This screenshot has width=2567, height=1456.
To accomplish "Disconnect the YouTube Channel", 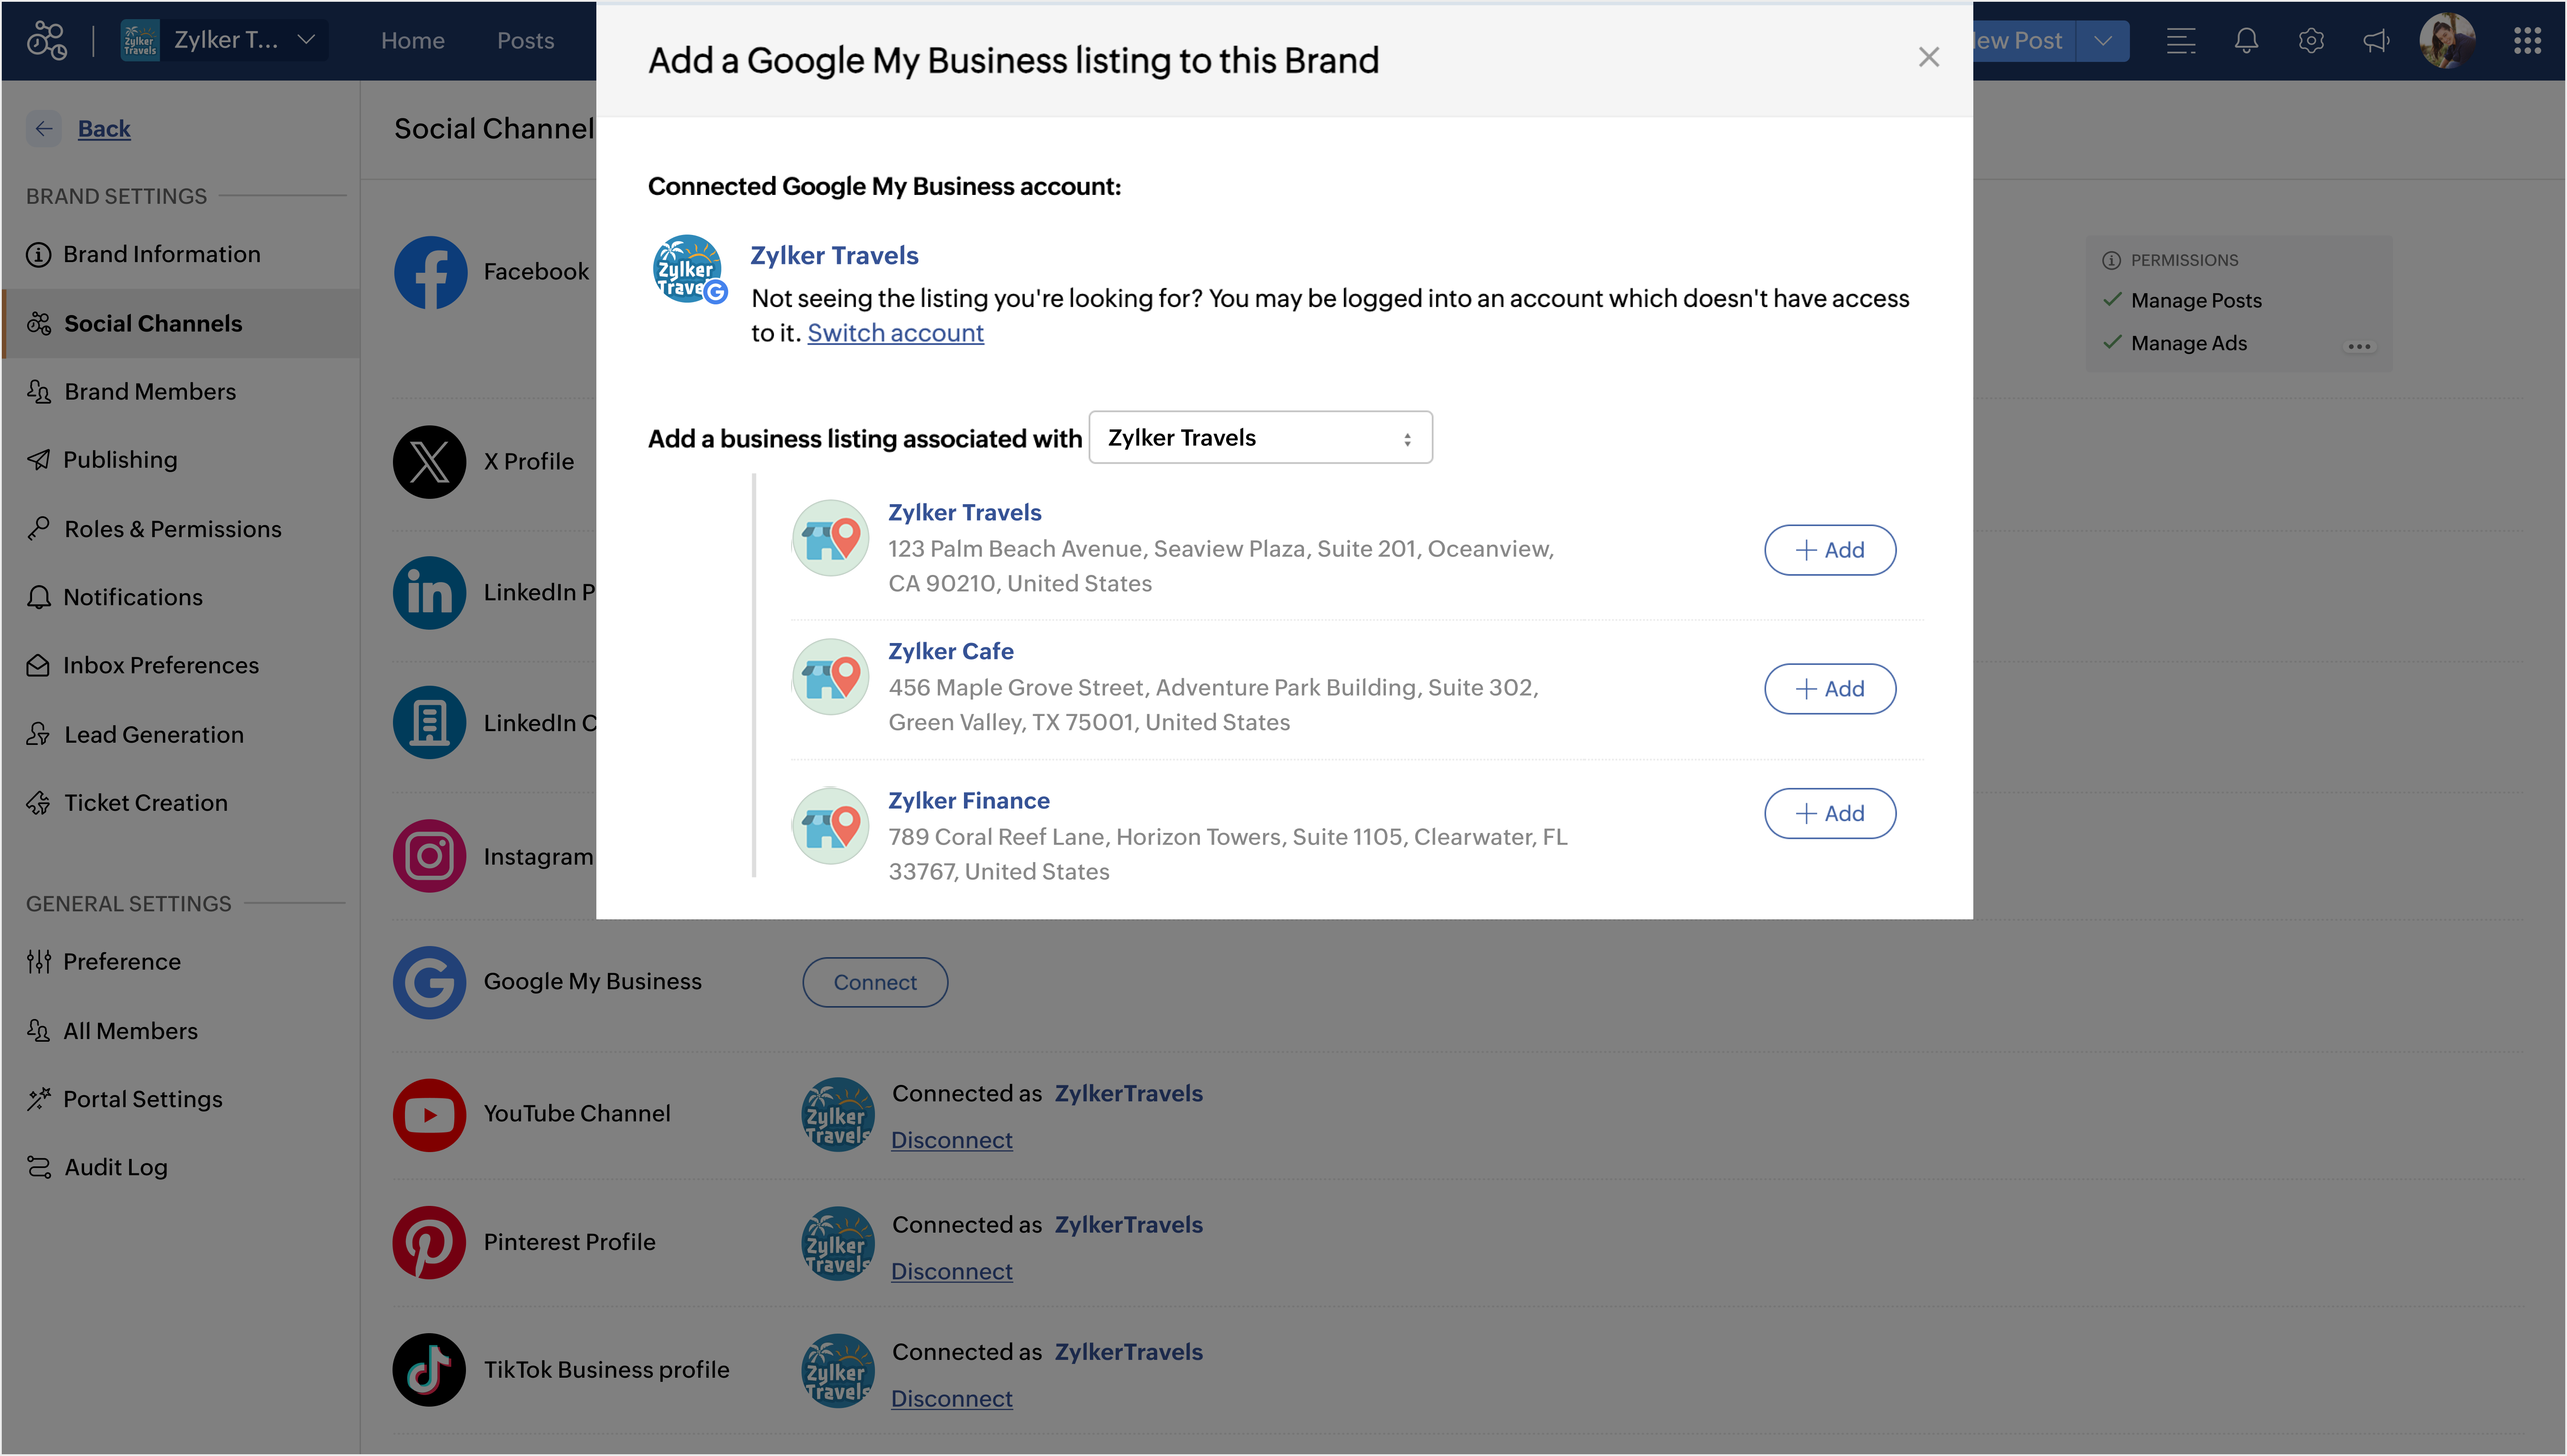I will pyautogui.click(x=951, y=1140).
